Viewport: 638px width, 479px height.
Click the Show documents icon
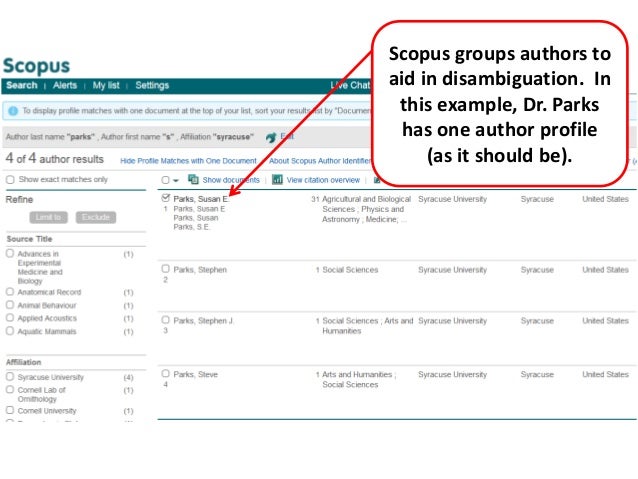[x=193, y=179]
